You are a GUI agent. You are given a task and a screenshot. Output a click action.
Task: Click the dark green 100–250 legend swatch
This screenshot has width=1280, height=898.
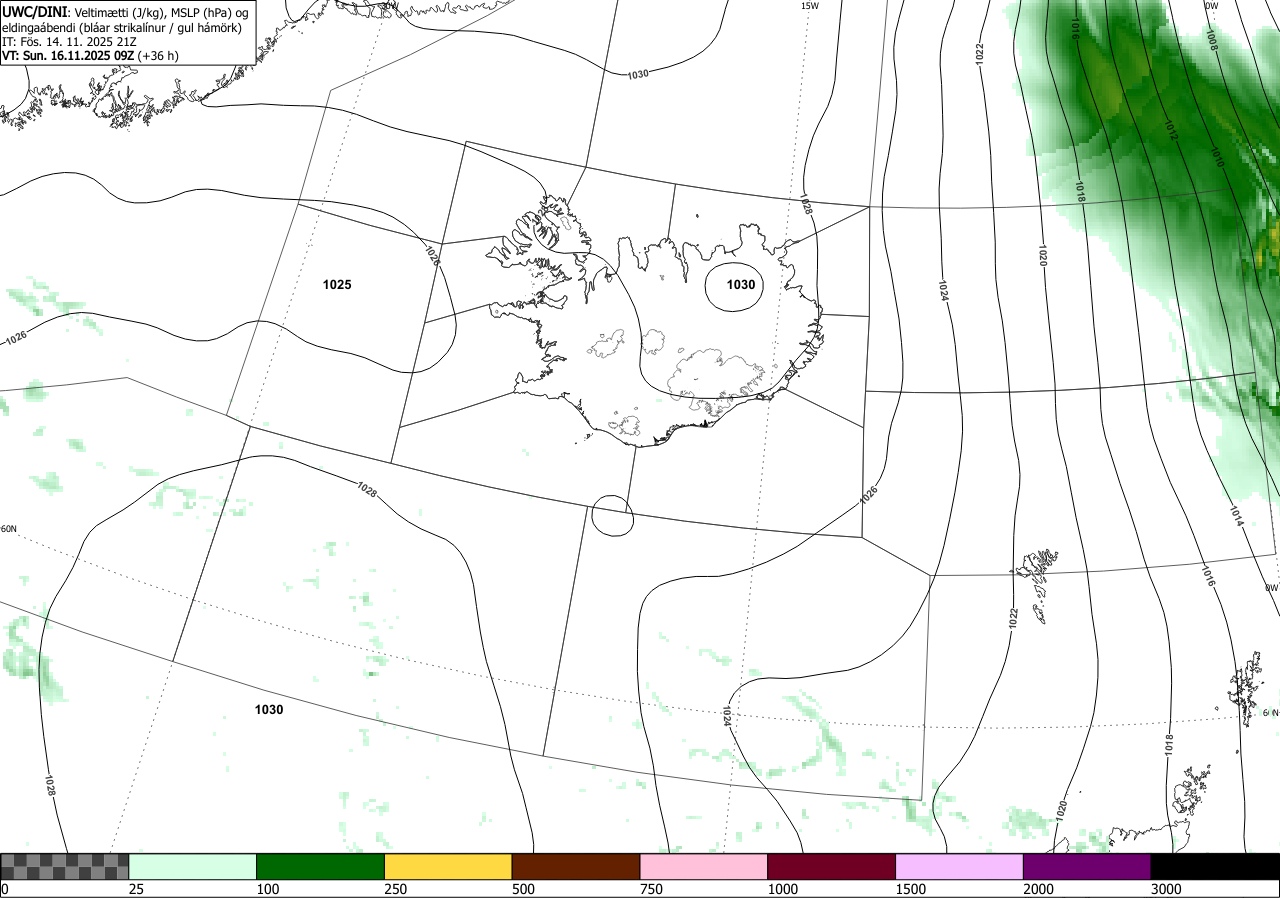[x=321, y=866]
